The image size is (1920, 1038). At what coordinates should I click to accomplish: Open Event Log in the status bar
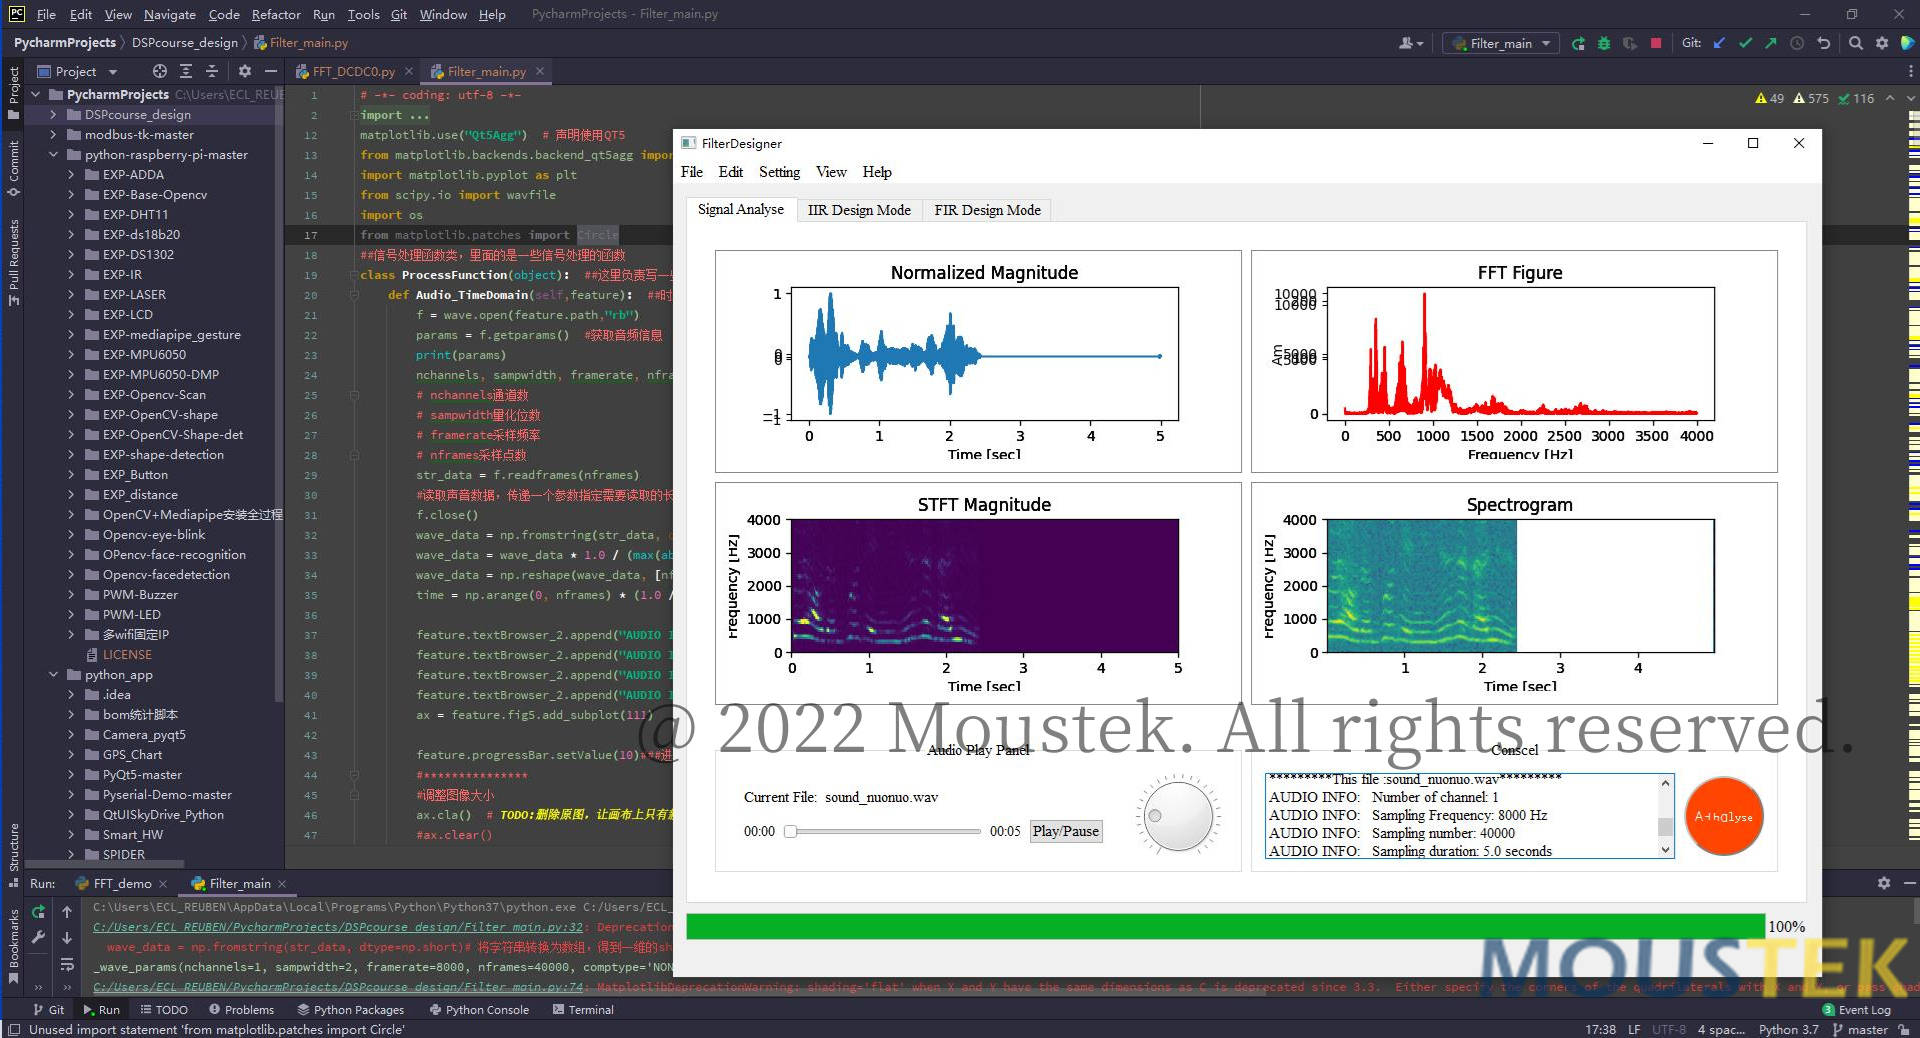click(1857, 1010)
